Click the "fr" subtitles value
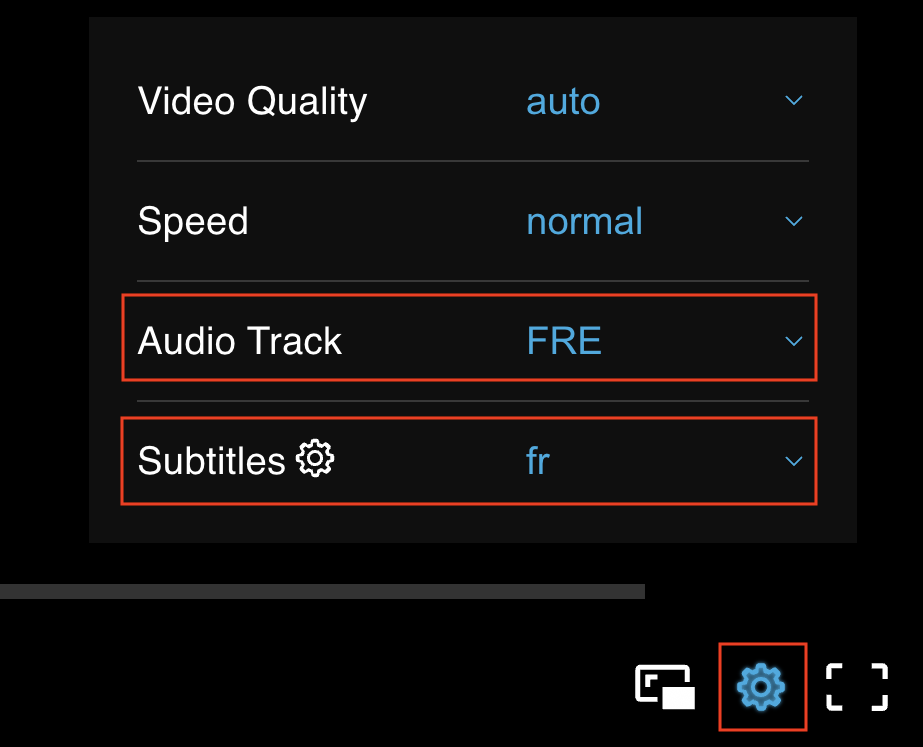Image resolution: width=923 pixels, height=747 pixels. point(538,461)
